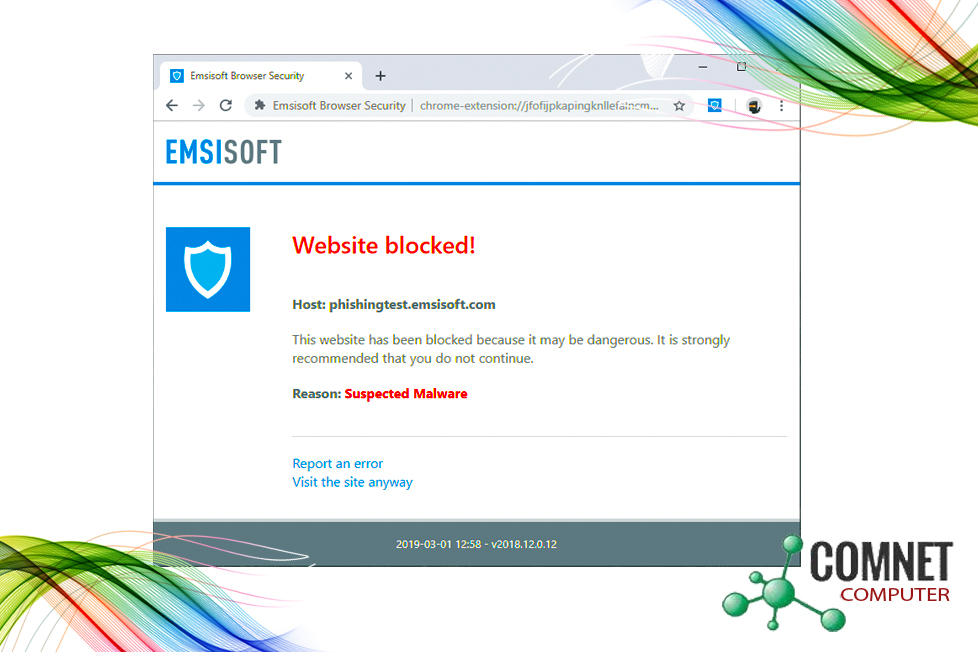The height and width of the screenshot is (652, 978).
Task: Click the forward navigation arrow
Action: 199,105
